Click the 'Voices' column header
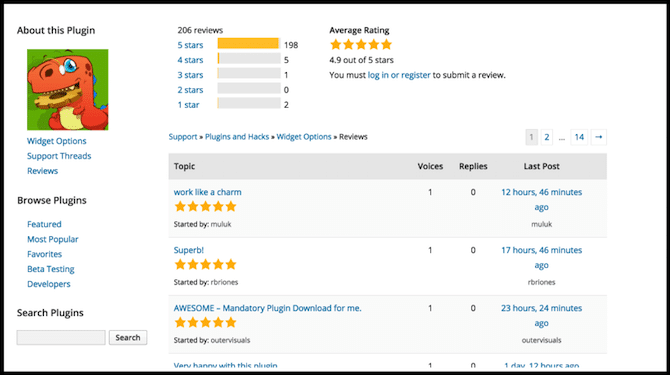Screen dimensions: 670x375 tap(430, 166)
